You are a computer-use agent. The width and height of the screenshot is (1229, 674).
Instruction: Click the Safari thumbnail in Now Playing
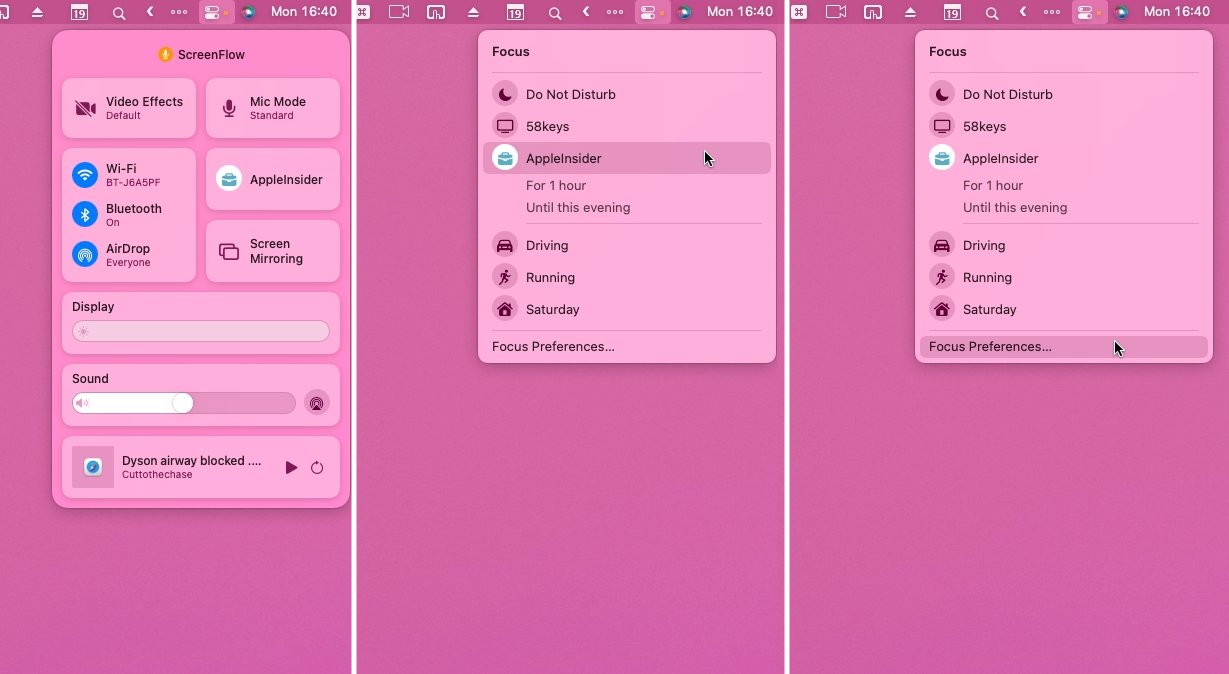[93, 467]
